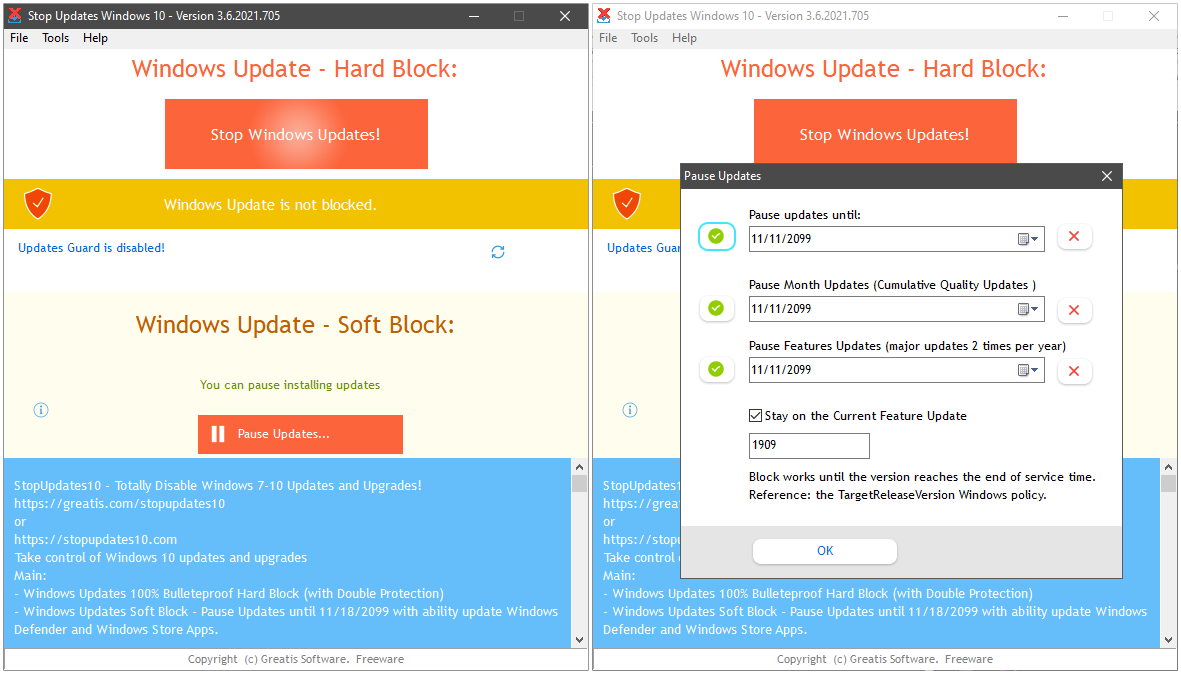The image size is (1181, 674).
Task: Click scroll up arrow in right window info panel
Action: pos(1168,467)
